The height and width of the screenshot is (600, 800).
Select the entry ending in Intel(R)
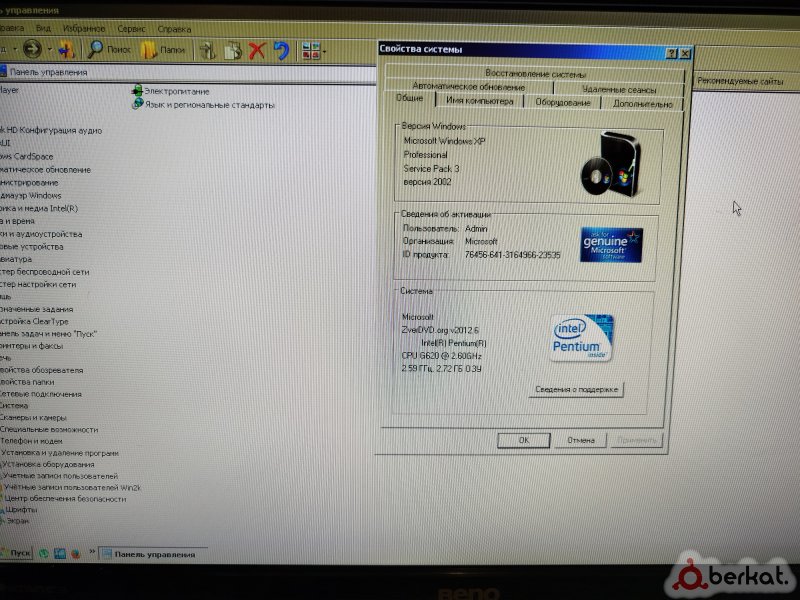click(39, 208)
